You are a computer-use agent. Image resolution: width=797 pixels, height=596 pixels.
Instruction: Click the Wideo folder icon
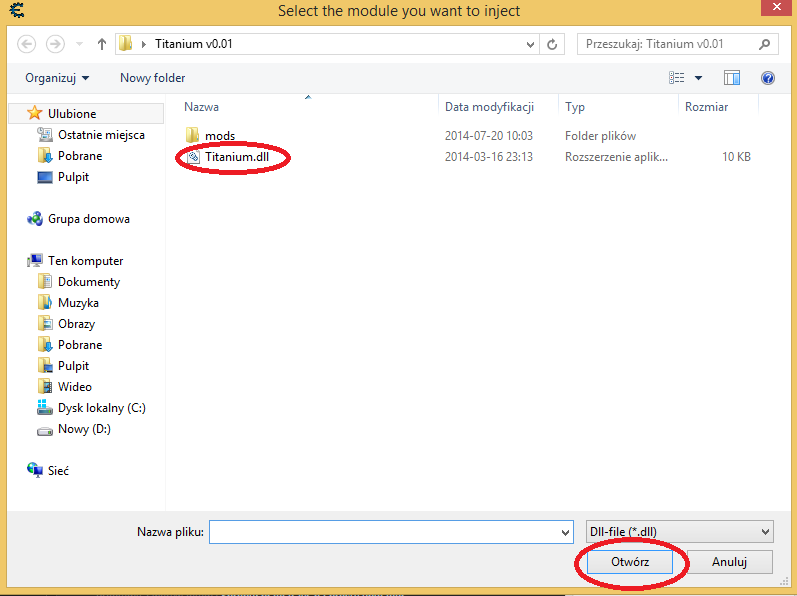click(x=45, y=386)
